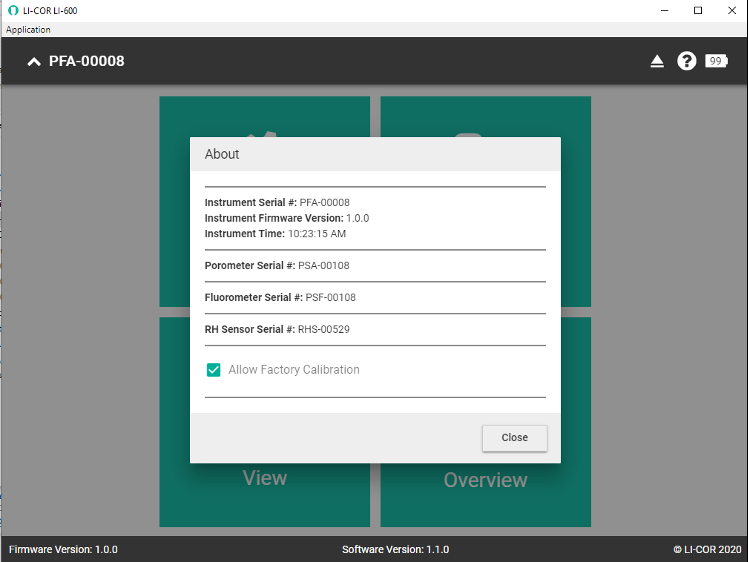
Task: Click the eject instrument icon
Action: click(657, 62)
